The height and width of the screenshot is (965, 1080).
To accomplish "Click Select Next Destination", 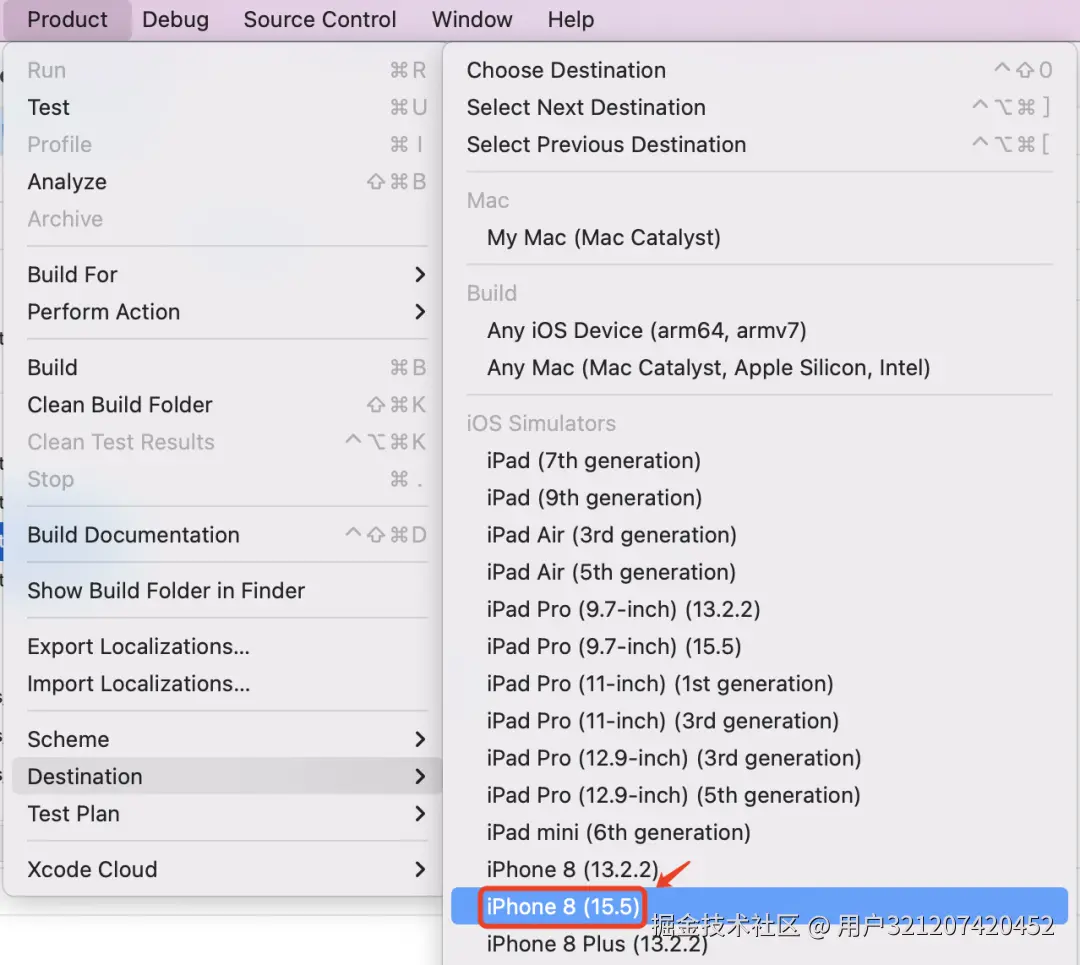I will tap(759, 107).
